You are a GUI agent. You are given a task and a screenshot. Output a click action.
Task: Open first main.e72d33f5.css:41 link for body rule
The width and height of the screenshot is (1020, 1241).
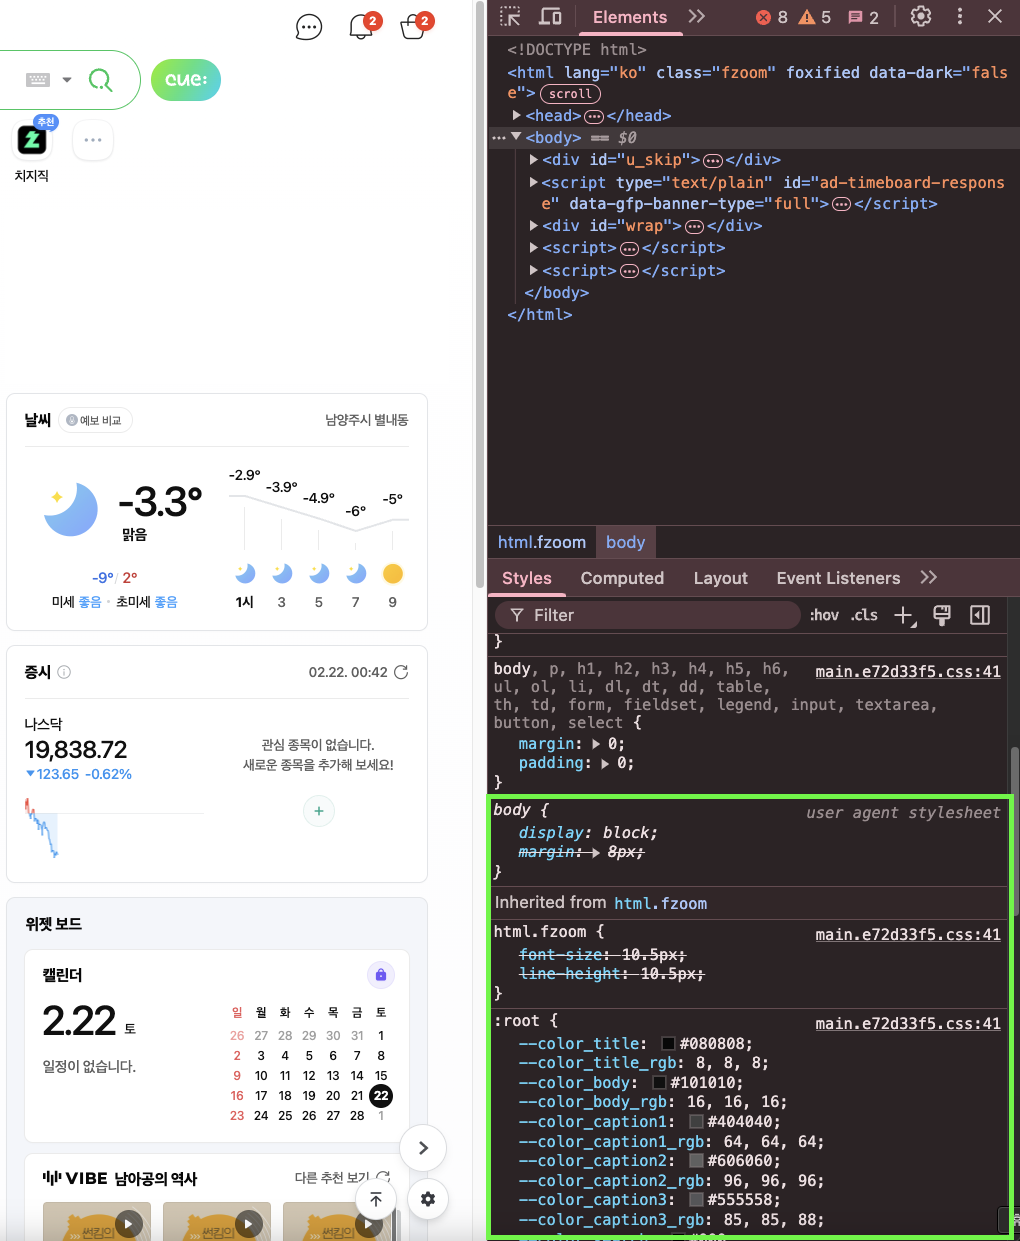(x=908, y=672)
